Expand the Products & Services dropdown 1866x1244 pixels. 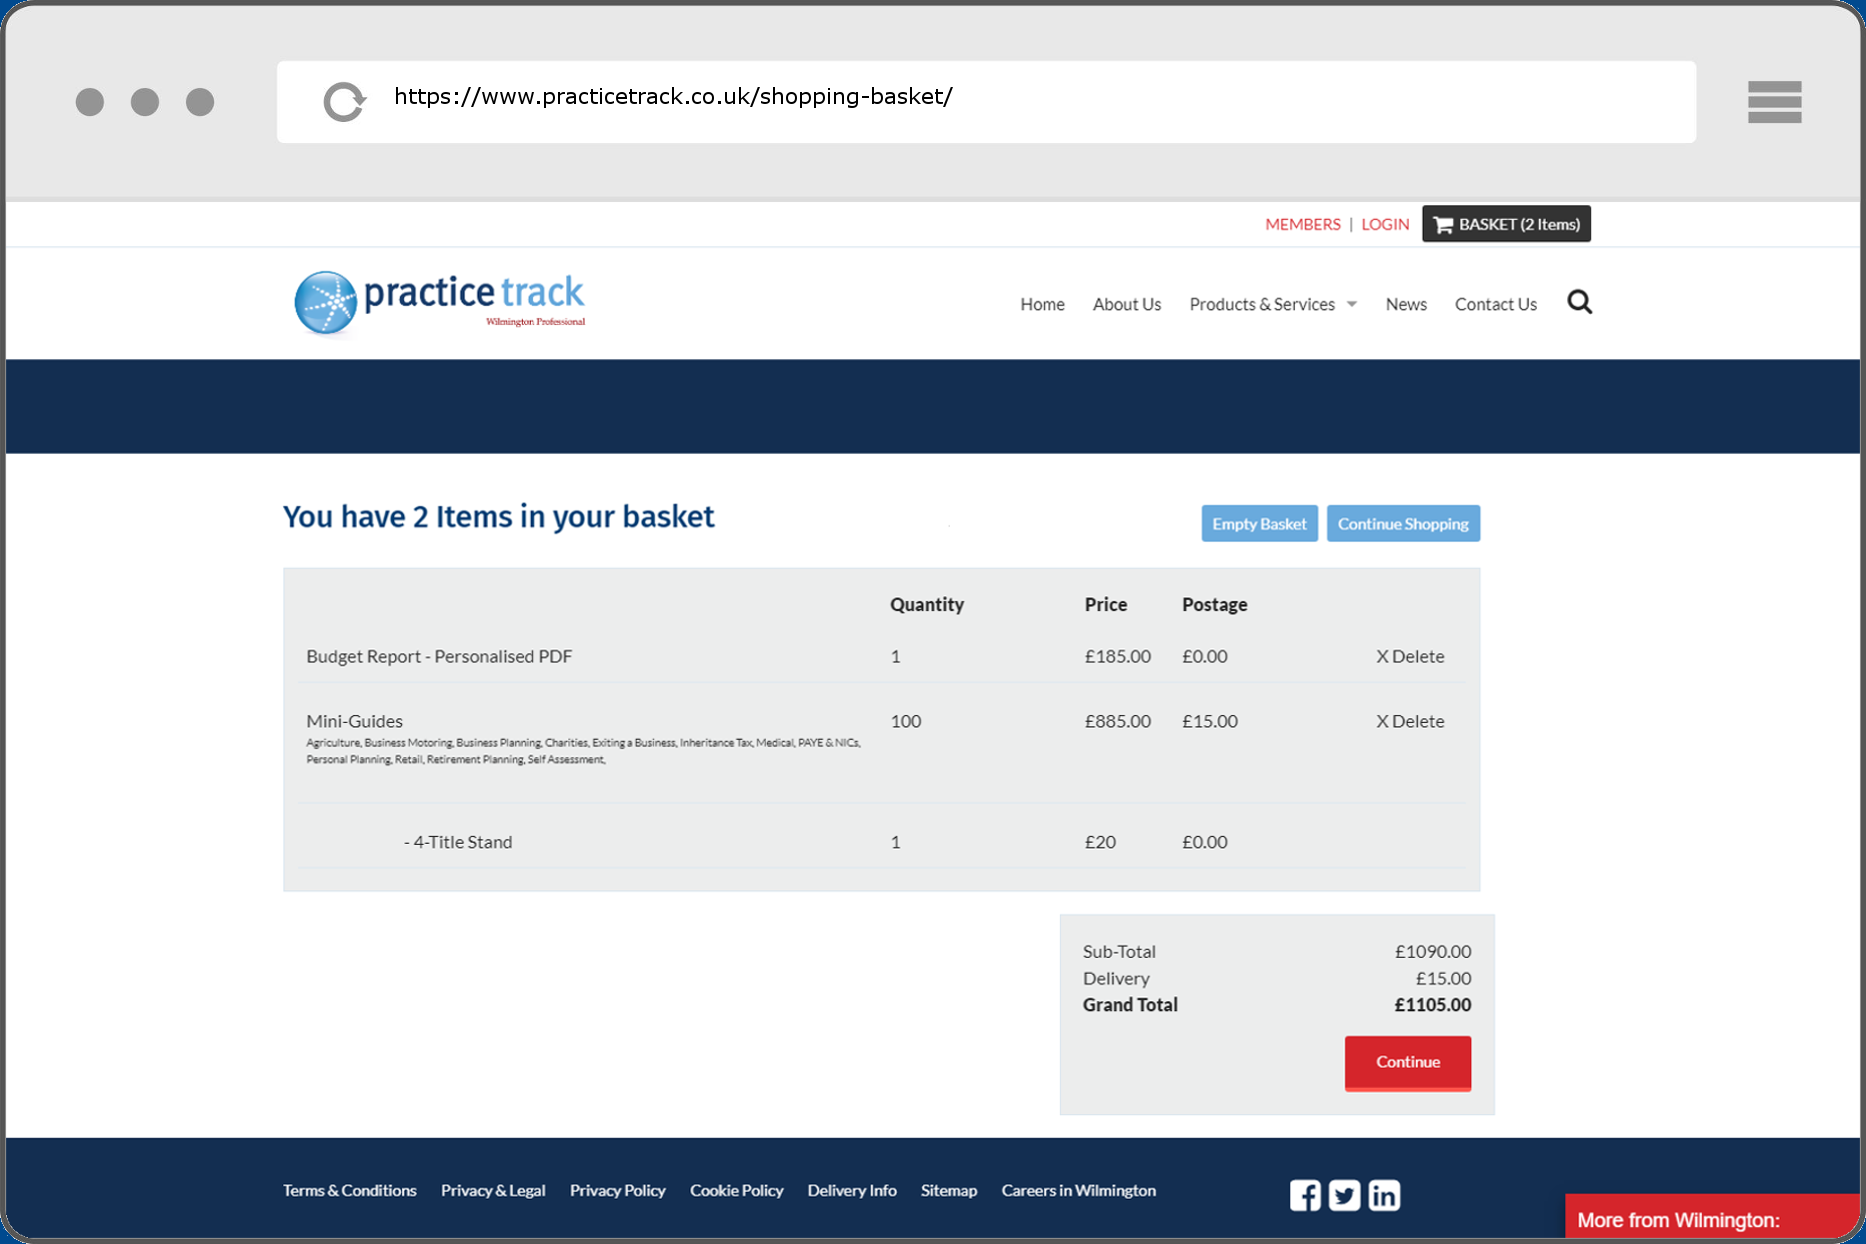(1272, 304)
